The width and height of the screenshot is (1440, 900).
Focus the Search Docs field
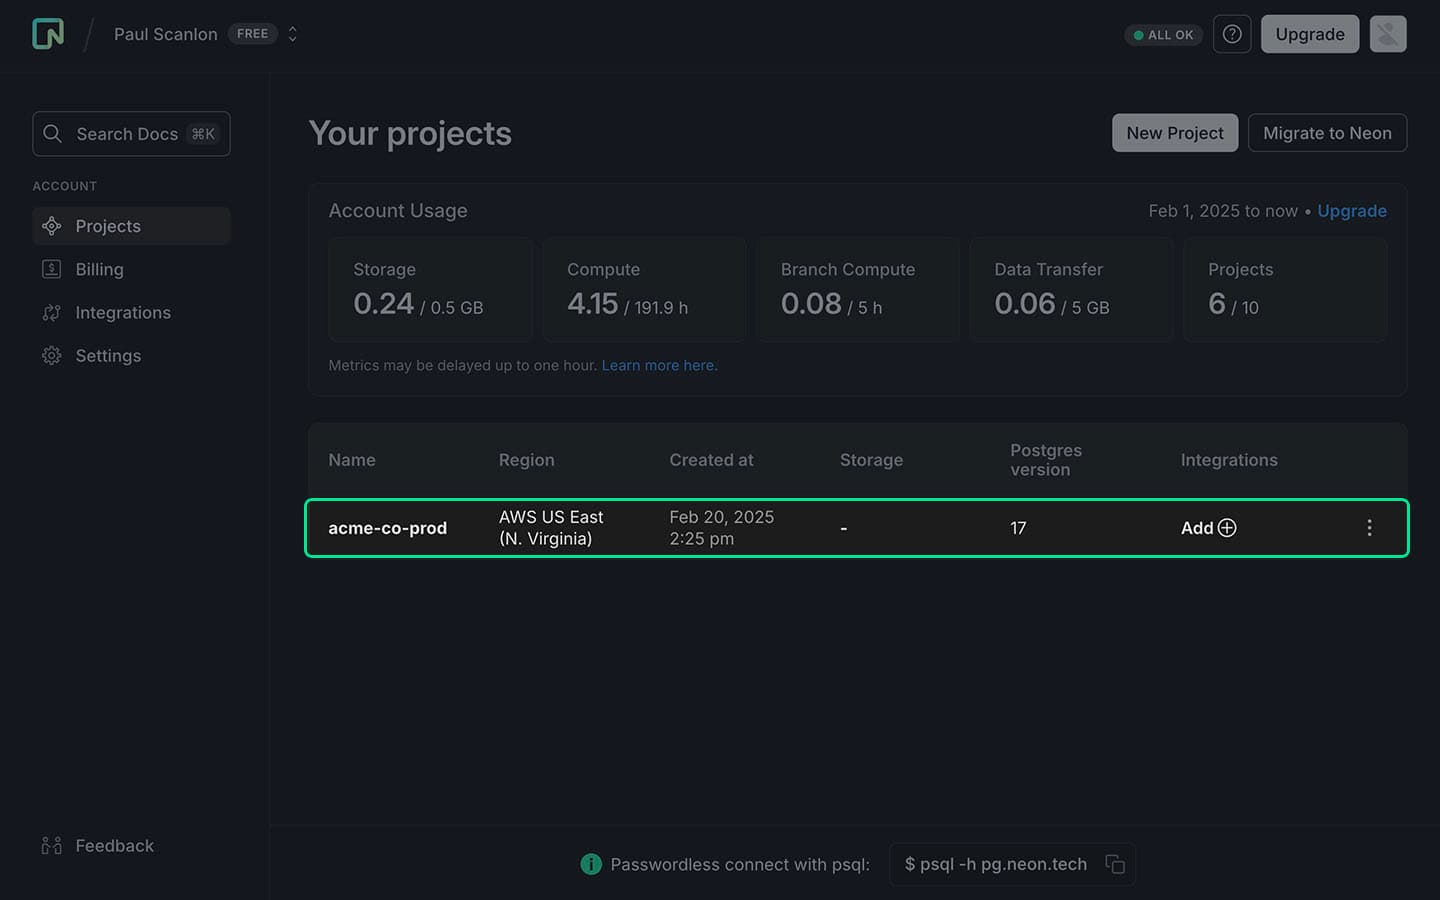pyautogui.click(x=131, y=134)
